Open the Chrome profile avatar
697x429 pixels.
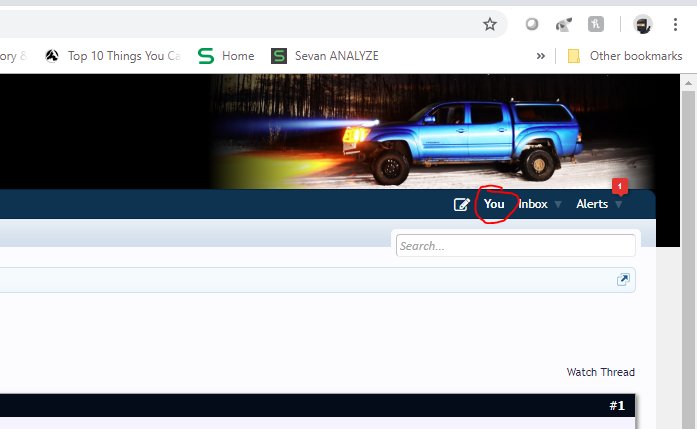[642, 24]
